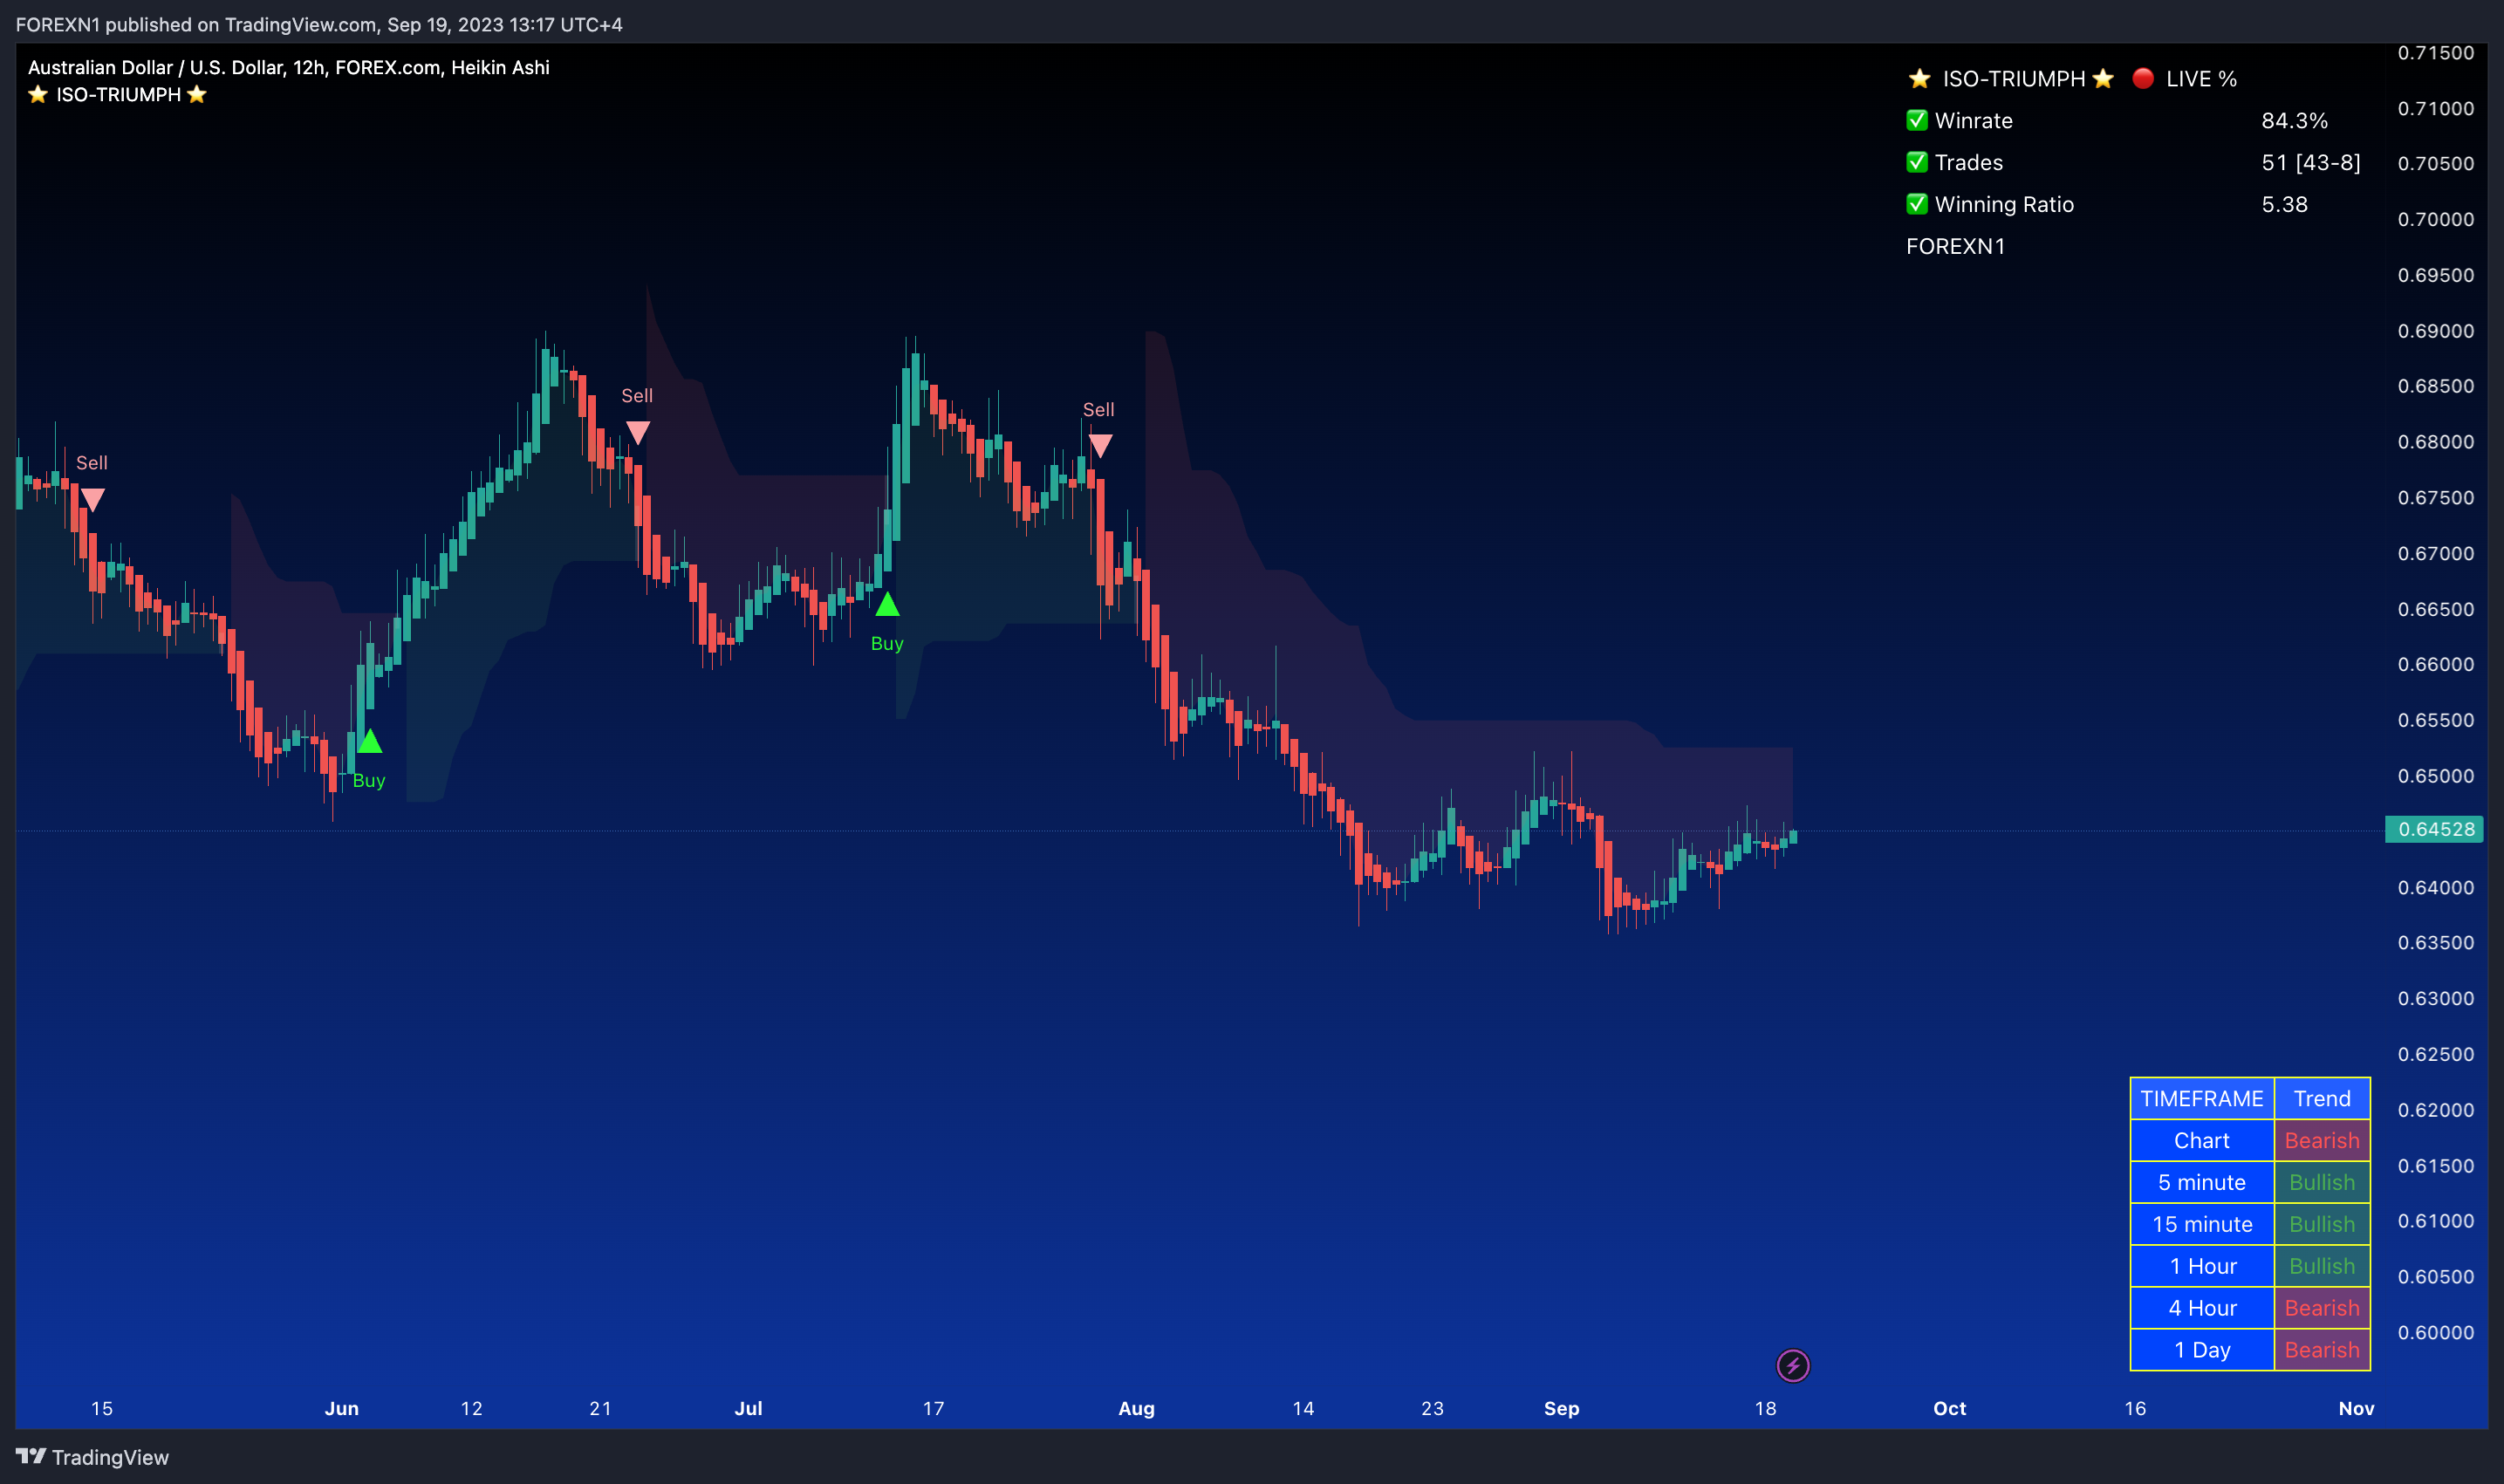Image resolution: width=2504 pixels, height=1484 pixels.
Task: Click the LIVE % label text
Action: pos(2201,78)
